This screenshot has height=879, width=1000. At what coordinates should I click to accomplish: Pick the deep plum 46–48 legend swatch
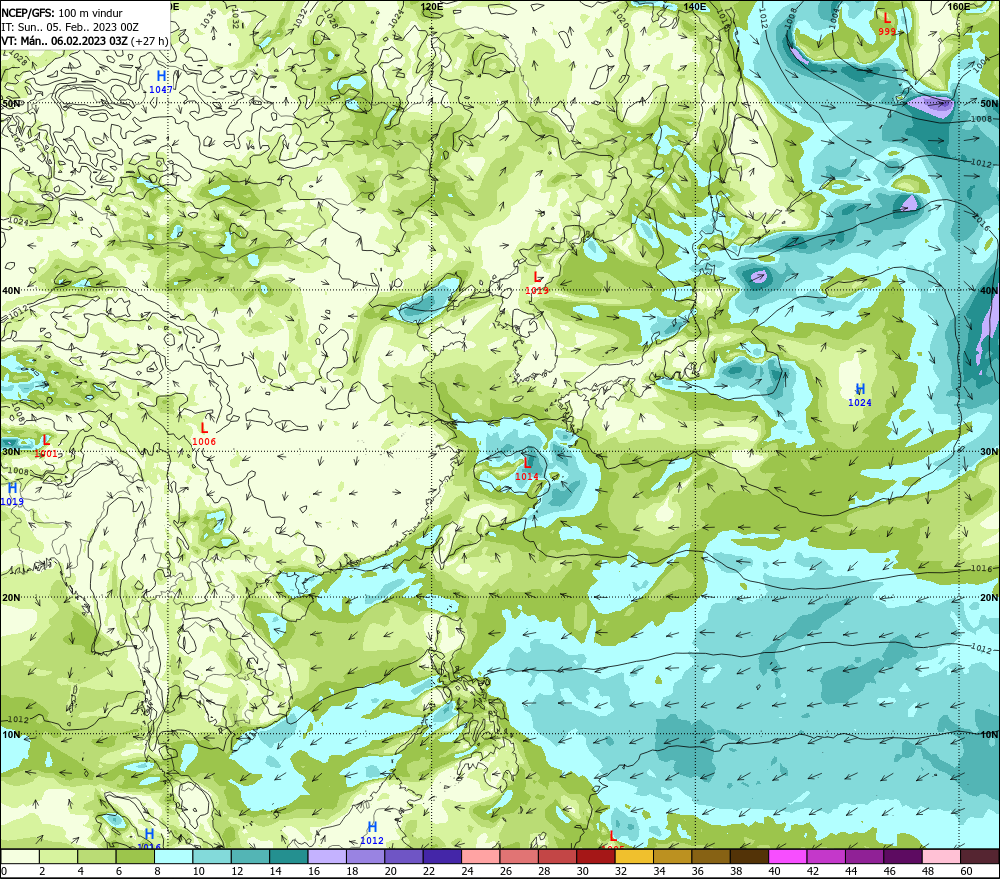(x=903, y=856)
